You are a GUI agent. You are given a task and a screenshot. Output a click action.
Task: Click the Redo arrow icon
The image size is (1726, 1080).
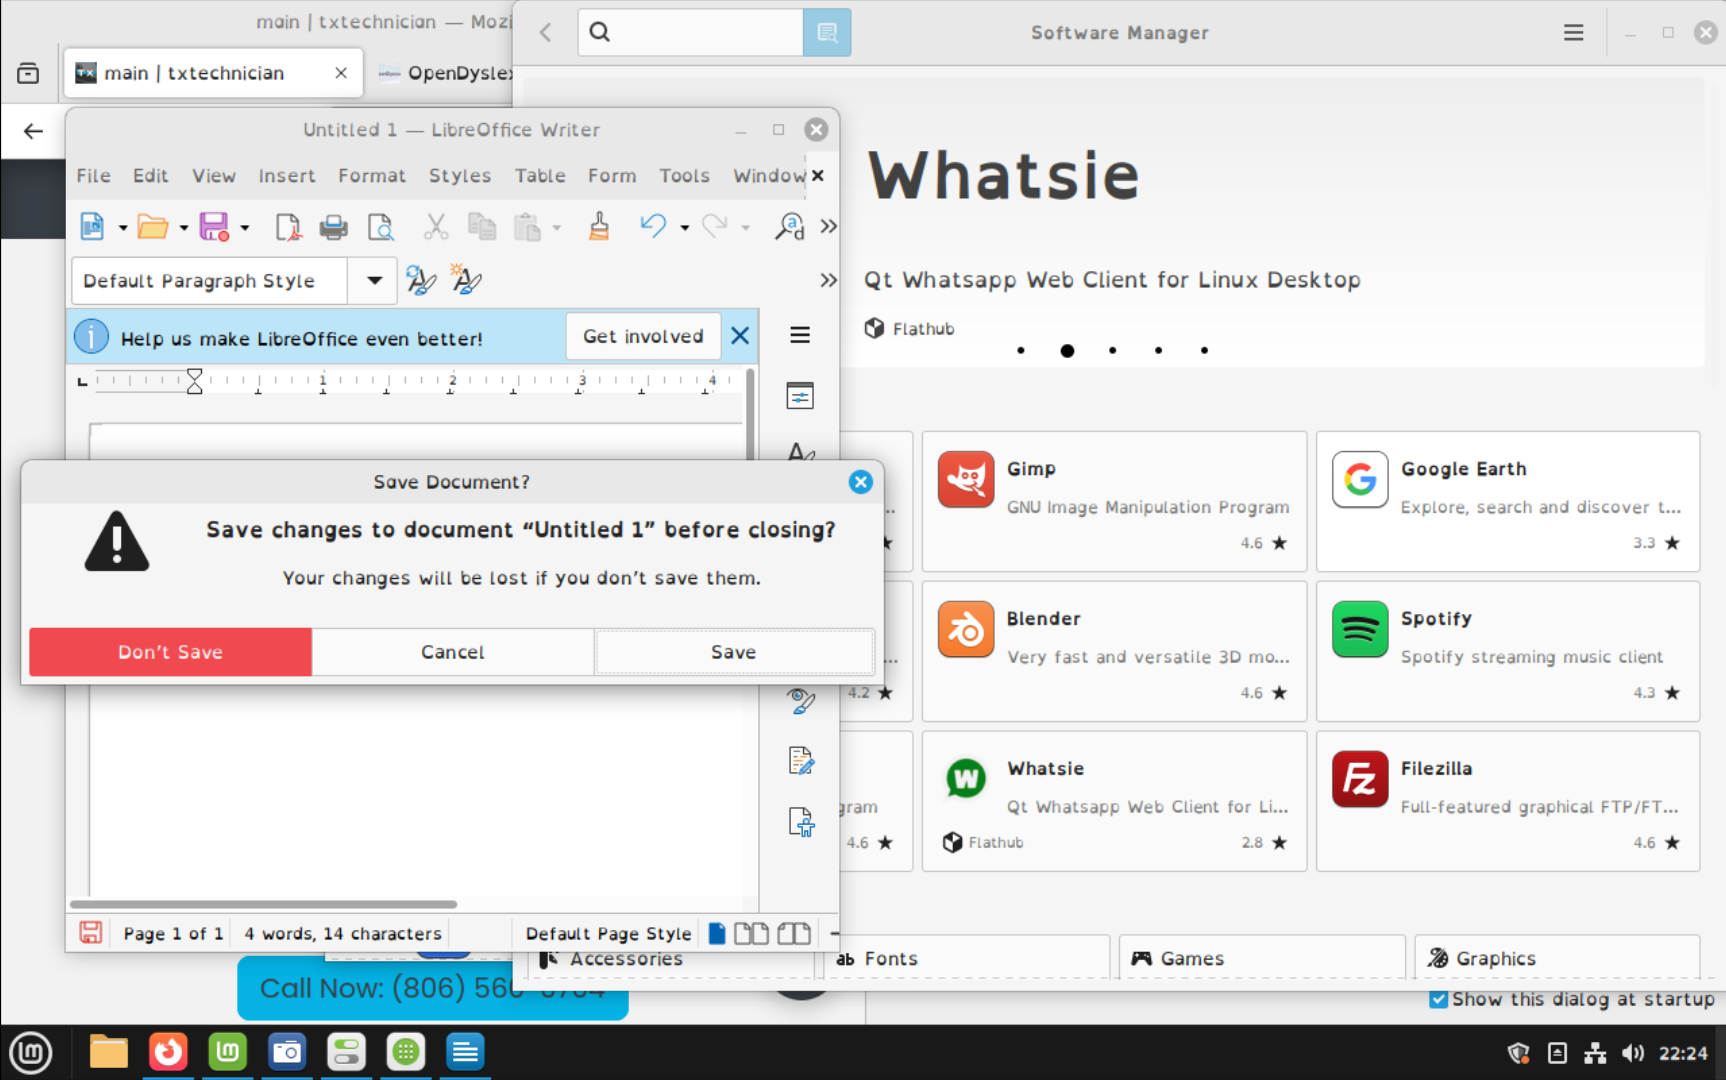click(x=714, y=226)
